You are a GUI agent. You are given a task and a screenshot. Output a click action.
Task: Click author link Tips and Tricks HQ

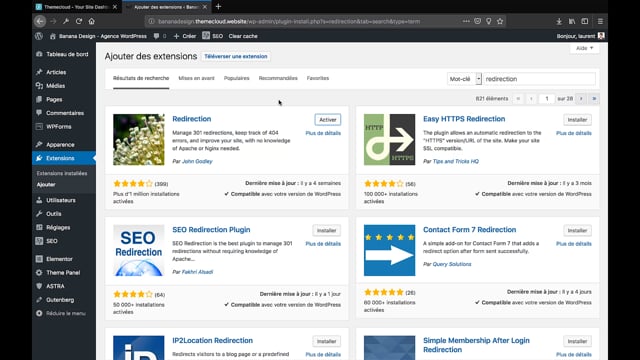click(x=456, y=161)
